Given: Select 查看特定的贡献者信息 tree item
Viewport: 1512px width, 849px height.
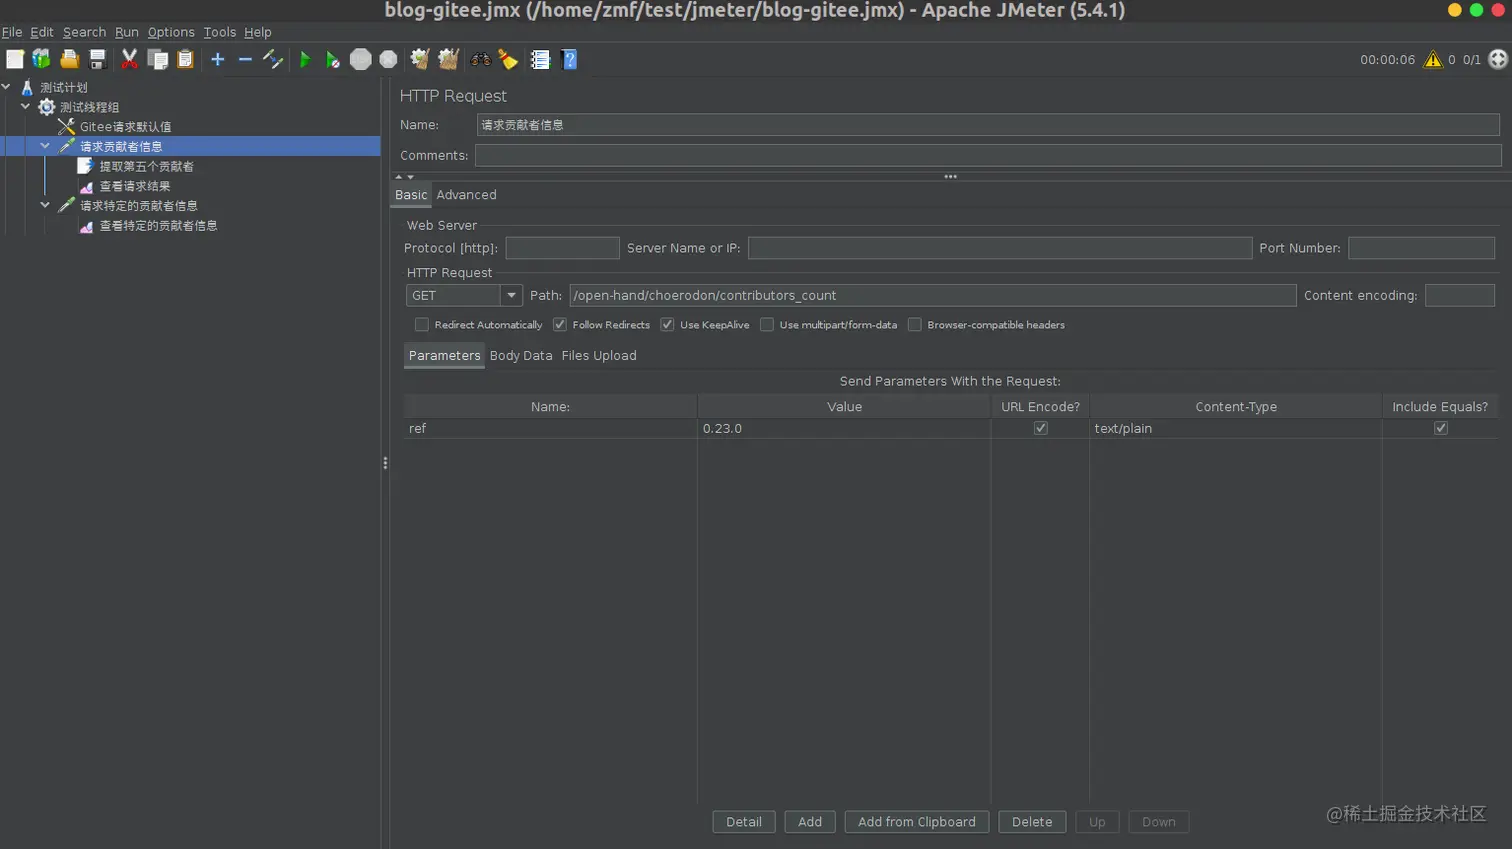Looking at the screenshot, I should tap(158, 226).
